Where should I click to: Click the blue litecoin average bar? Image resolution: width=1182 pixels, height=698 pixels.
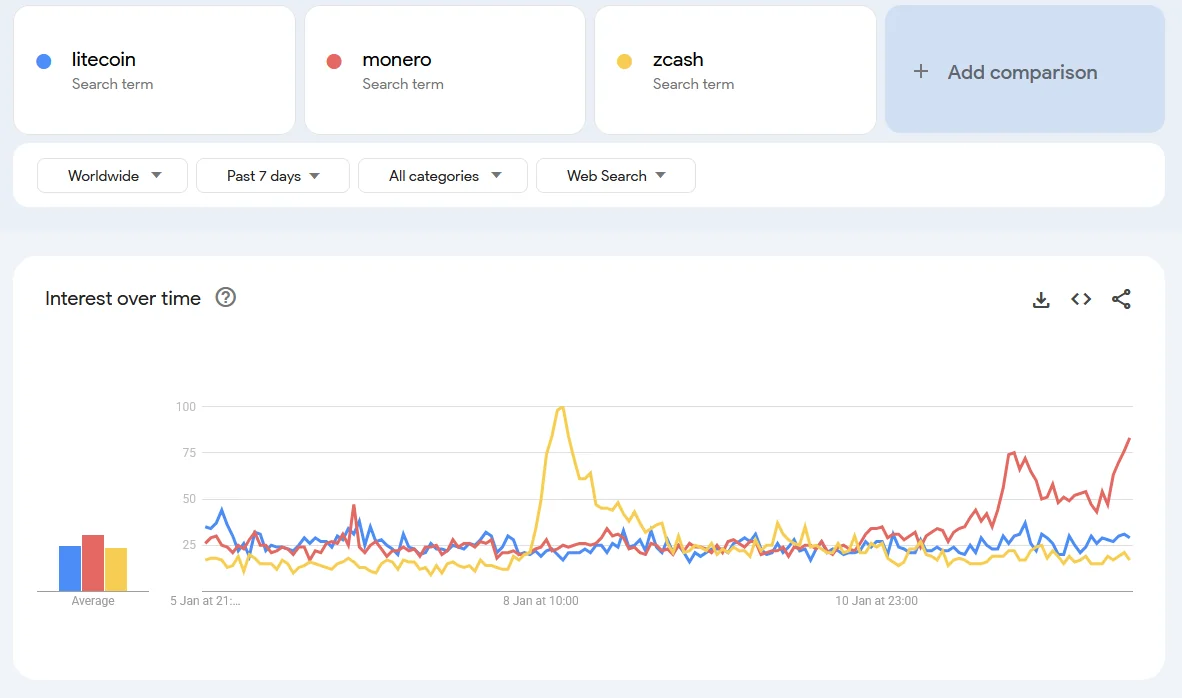tap(69, 568)
